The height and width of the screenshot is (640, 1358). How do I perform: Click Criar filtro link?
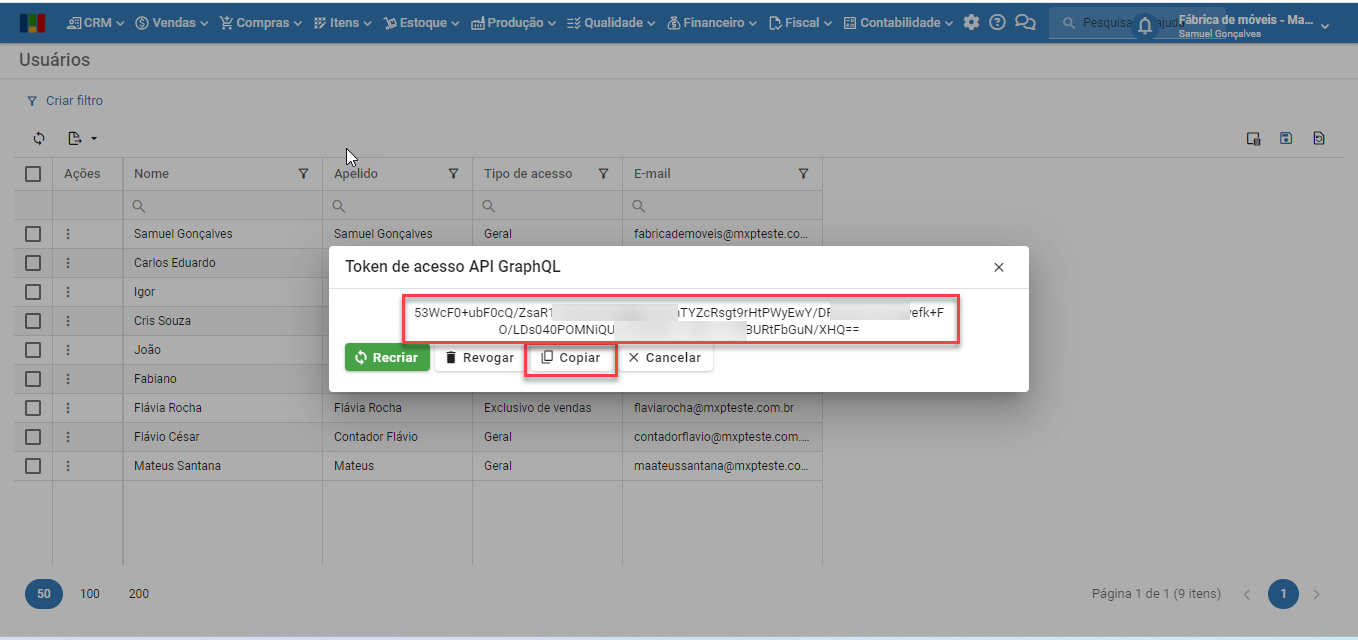(x=65, y=101)
